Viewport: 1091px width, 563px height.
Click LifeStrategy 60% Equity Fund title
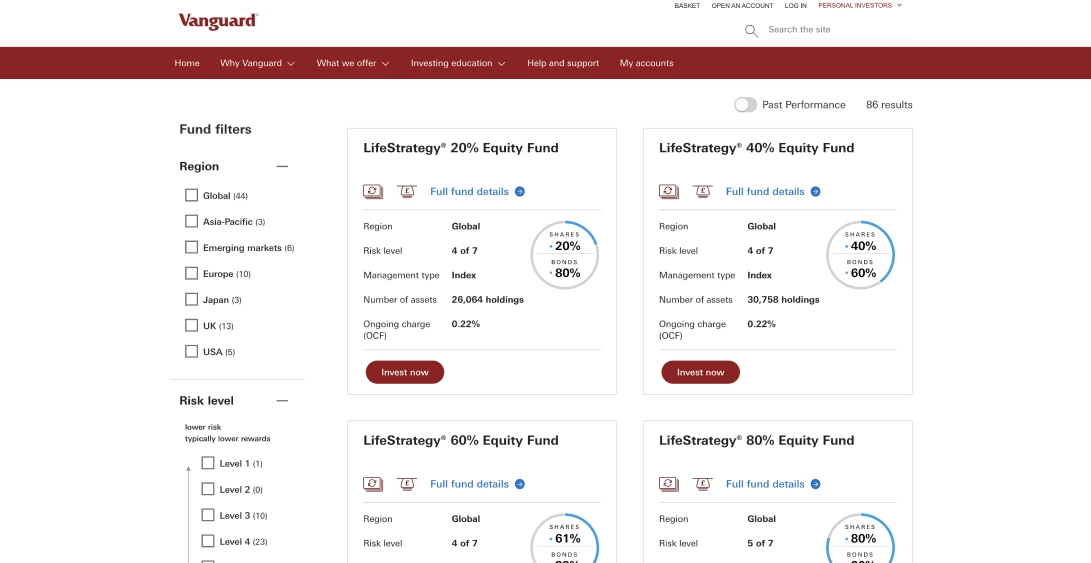pyautogui.click(x=461, y=441)
